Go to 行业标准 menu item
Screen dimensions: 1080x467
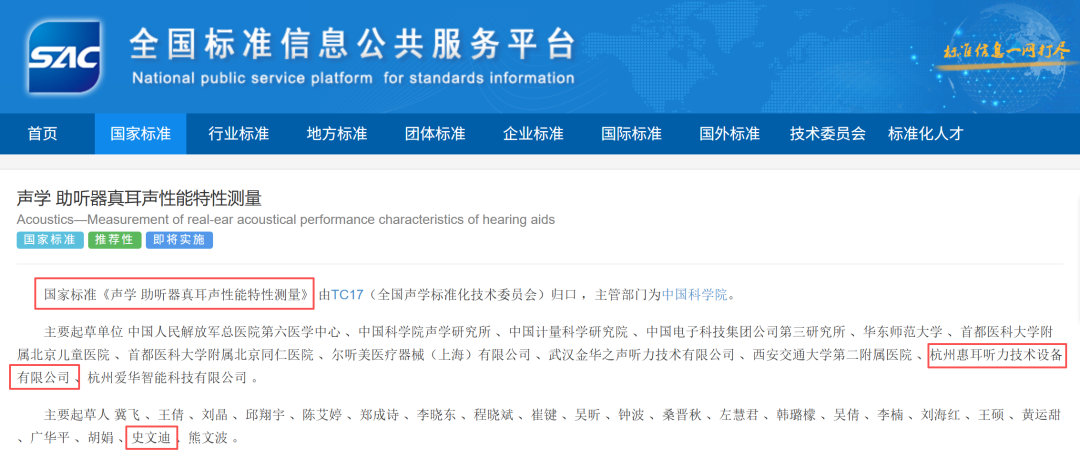point(238,134)
